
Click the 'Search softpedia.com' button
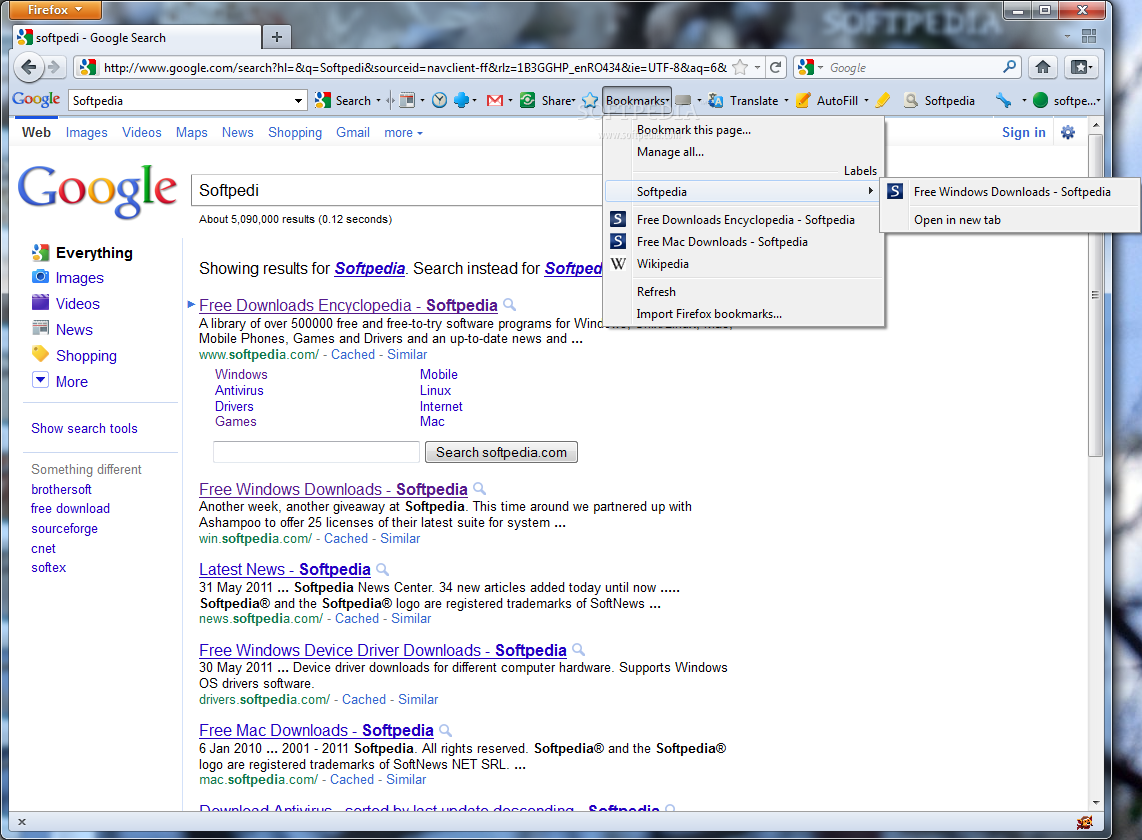[501, 452]
